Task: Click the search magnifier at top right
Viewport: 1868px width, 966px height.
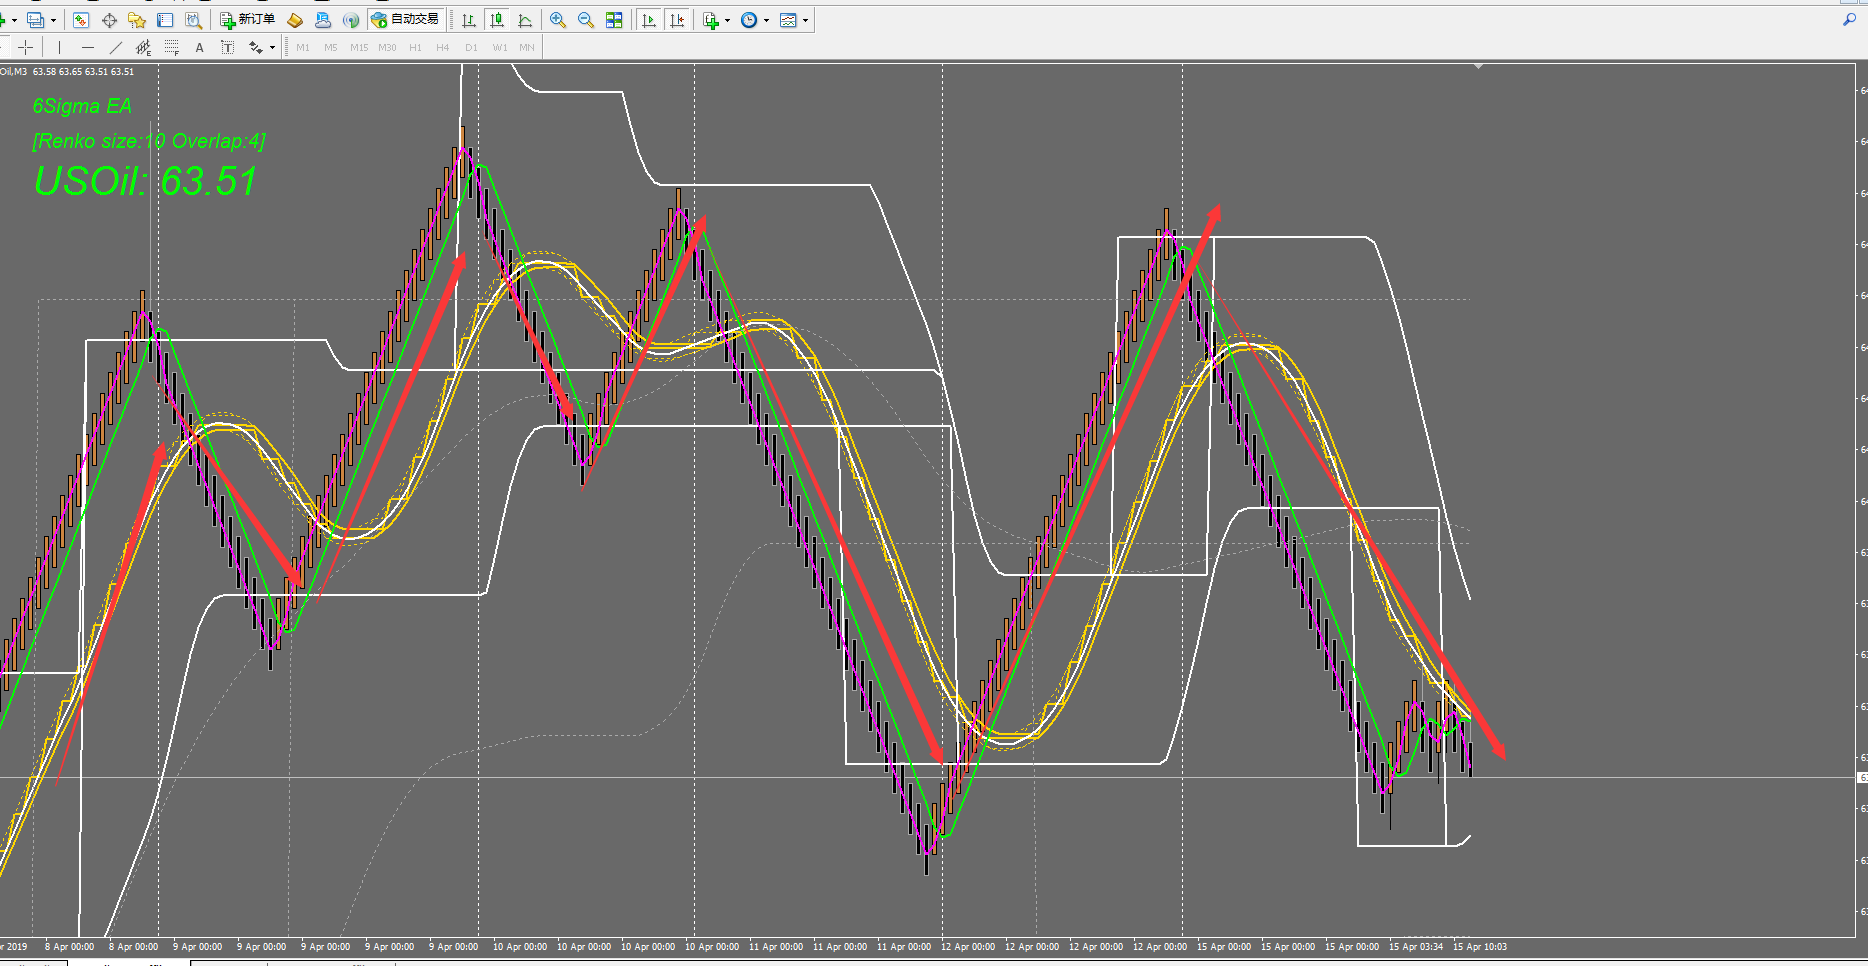Action: pos(1849,20)
